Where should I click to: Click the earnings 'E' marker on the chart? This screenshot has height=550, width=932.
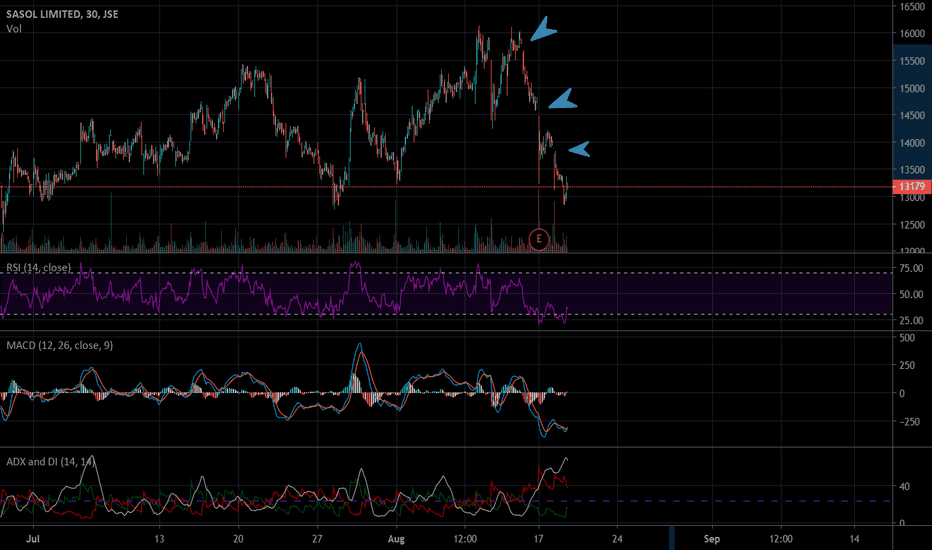pyautogui.click(x=539, y=239)
